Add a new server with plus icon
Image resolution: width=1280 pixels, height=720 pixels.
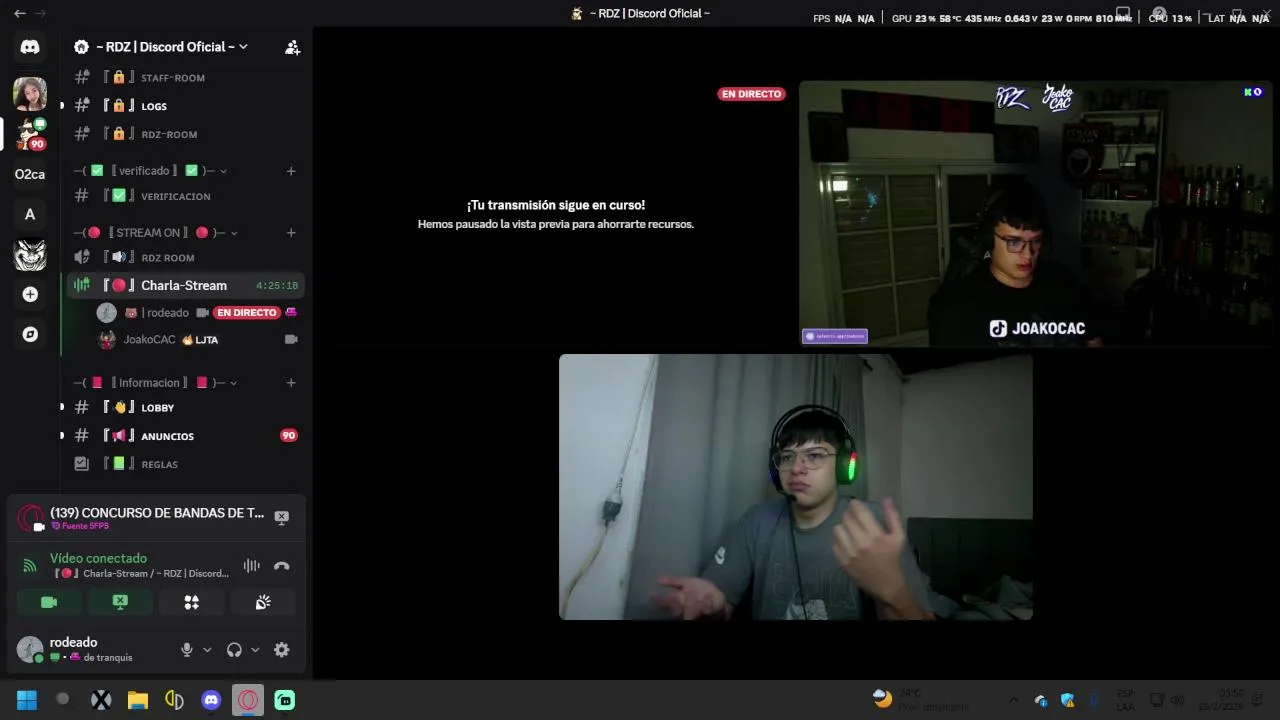[x=30, y=294]
